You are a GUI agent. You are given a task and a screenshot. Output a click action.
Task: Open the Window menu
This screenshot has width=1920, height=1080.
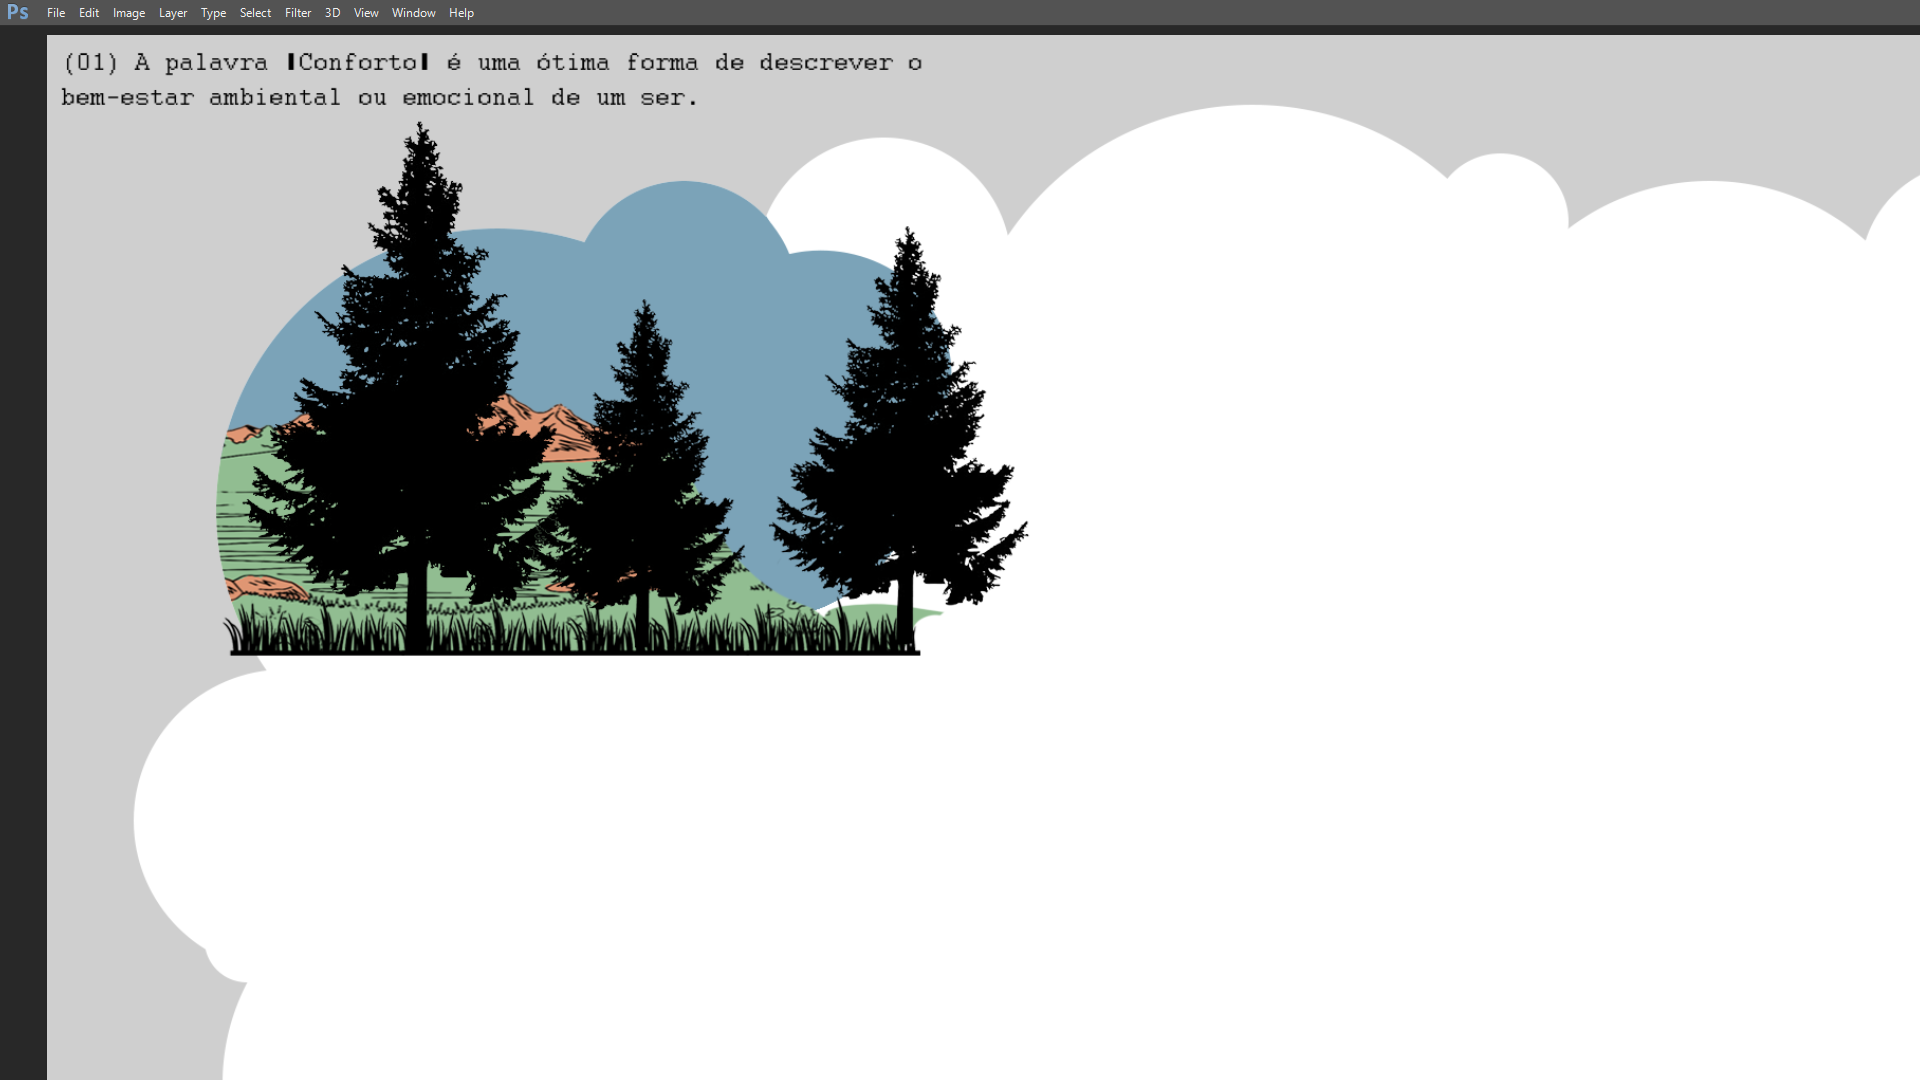tap(413, 13)
